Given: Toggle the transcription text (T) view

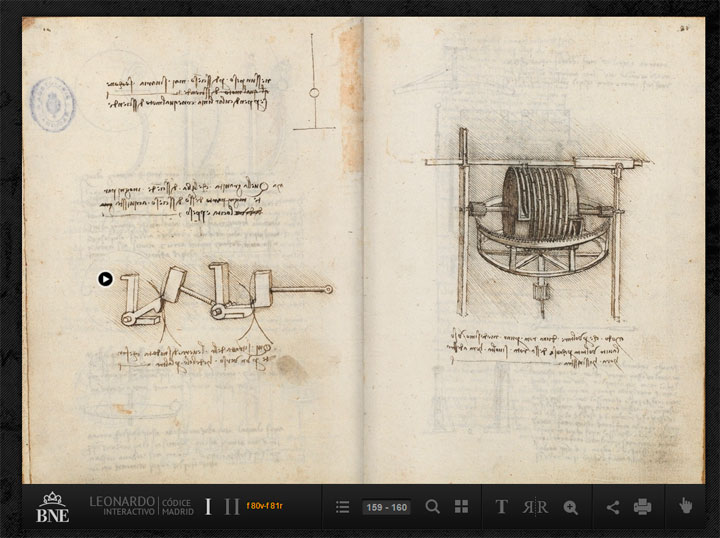Looking at the screenshot, I should click(501, 507).
